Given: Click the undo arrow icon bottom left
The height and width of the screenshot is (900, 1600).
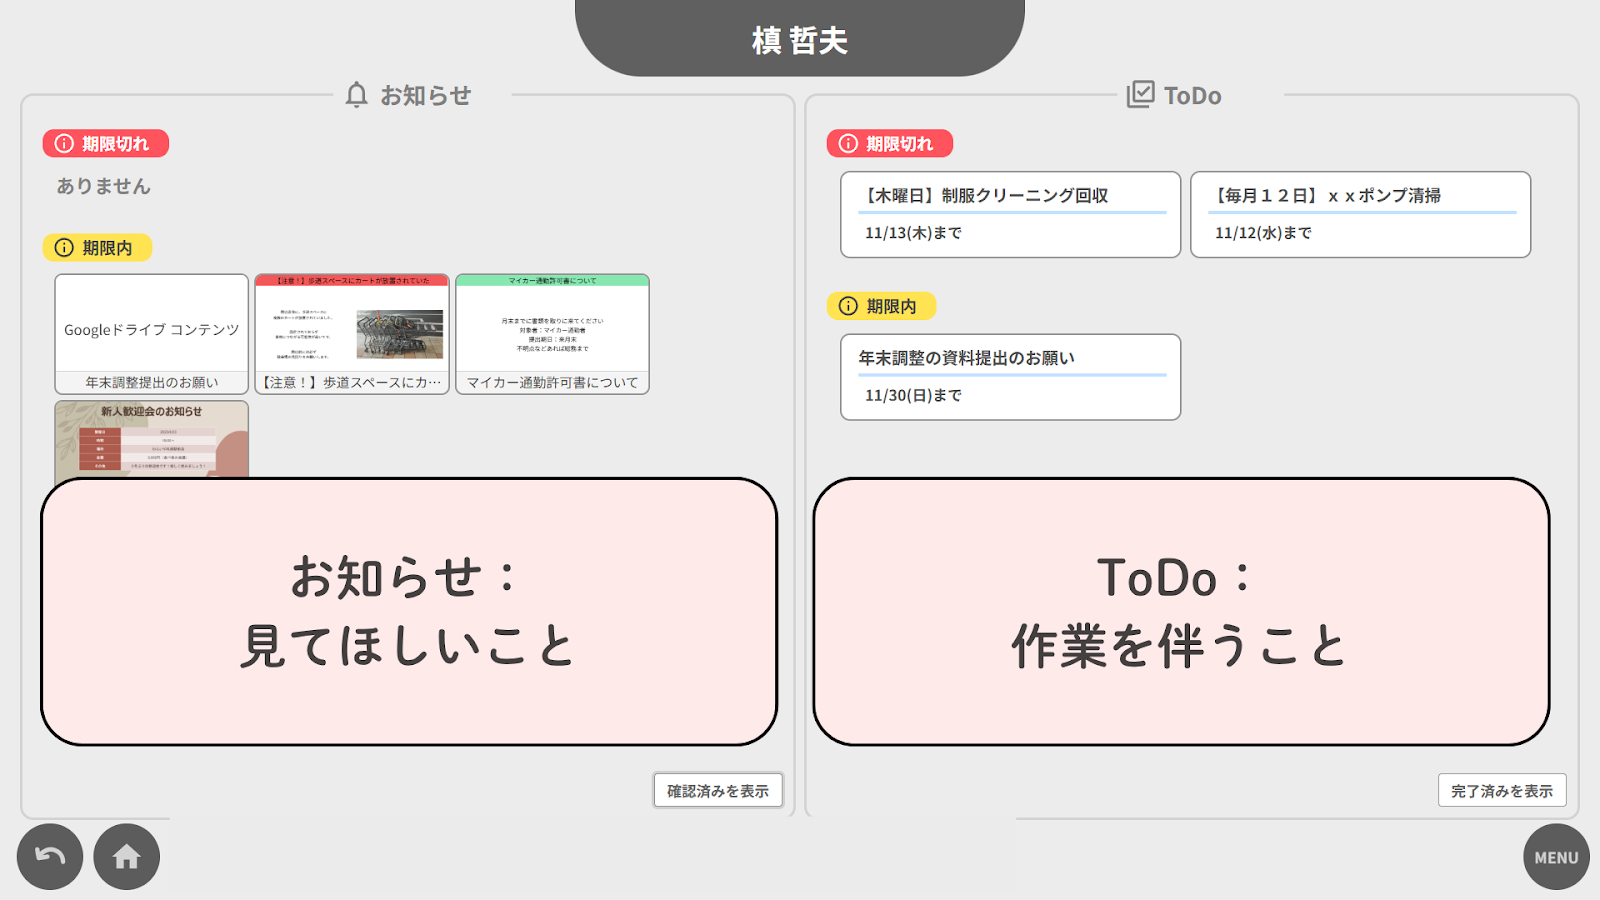Looking at the screenshot, I should (x=50, y=856).
